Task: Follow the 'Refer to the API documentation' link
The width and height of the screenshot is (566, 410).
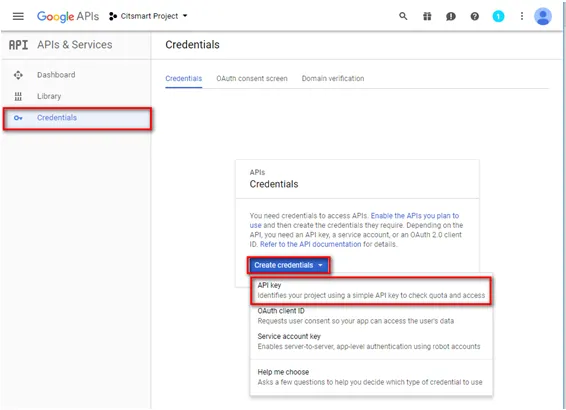Action: (x=310, y=244)
